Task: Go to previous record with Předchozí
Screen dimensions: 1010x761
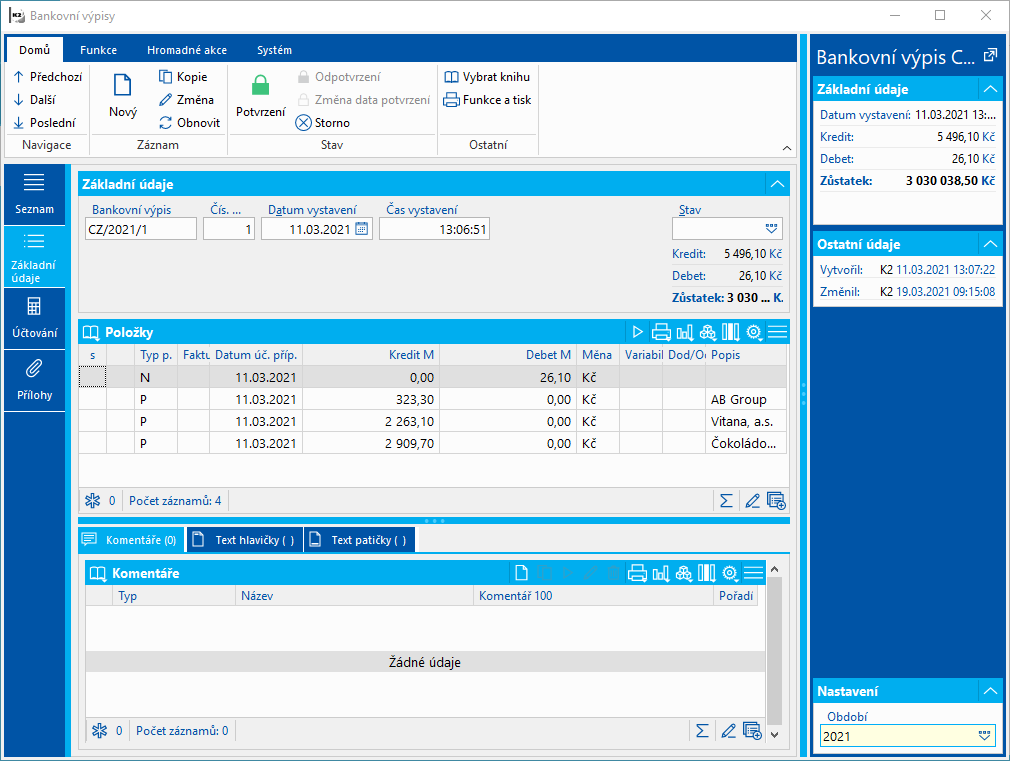Action: [47, 77]
